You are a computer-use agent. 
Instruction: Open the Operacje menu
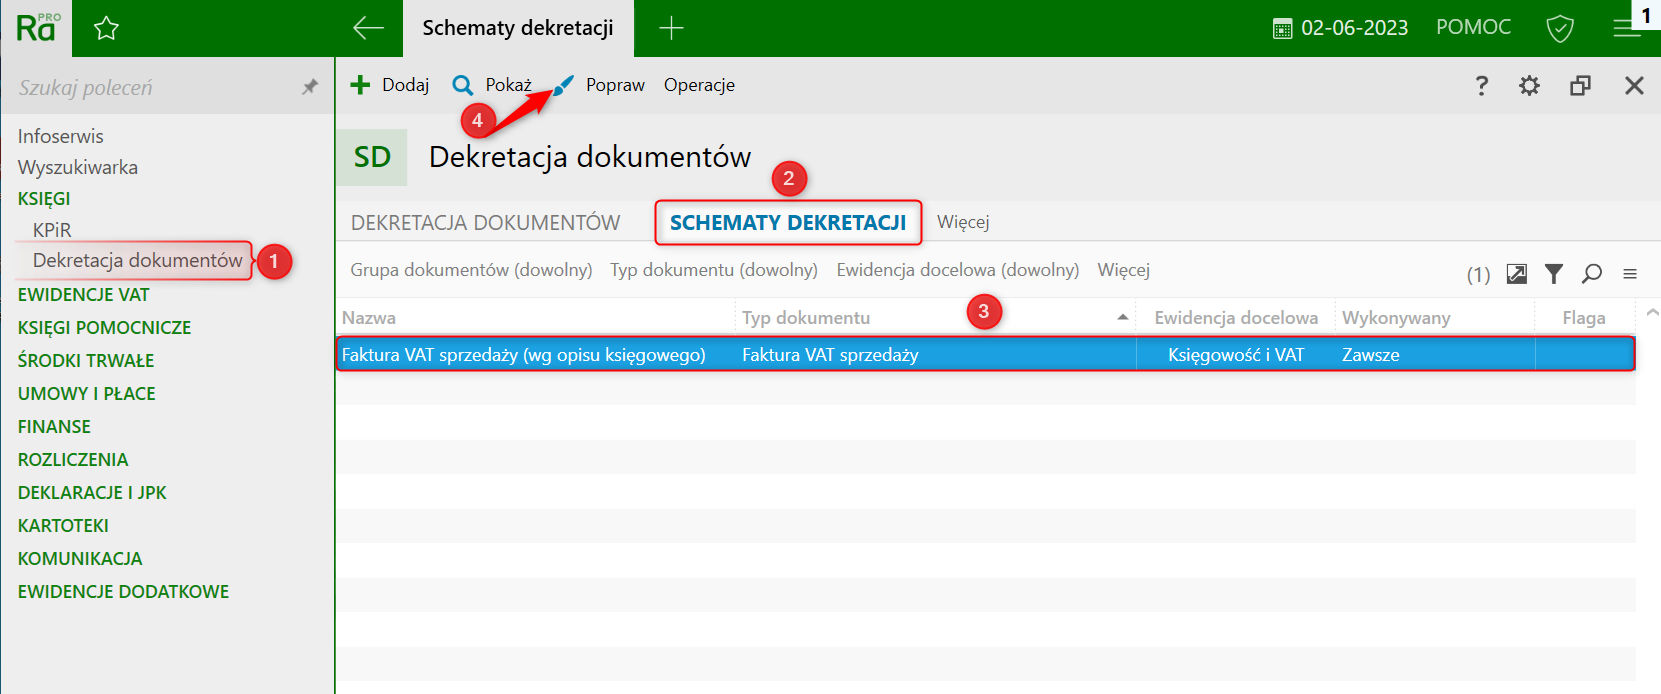pyautogui.click(x=699, y=85)
